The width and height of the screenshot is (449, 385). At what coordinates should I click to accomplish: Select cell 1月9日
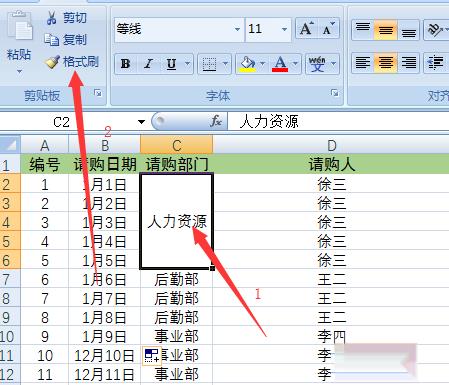(104, 336)
